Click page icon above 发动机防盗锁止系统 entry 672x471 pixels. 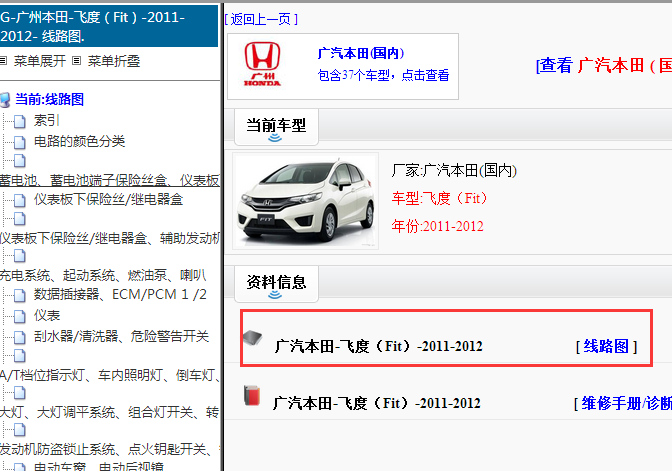pos(19,429)
